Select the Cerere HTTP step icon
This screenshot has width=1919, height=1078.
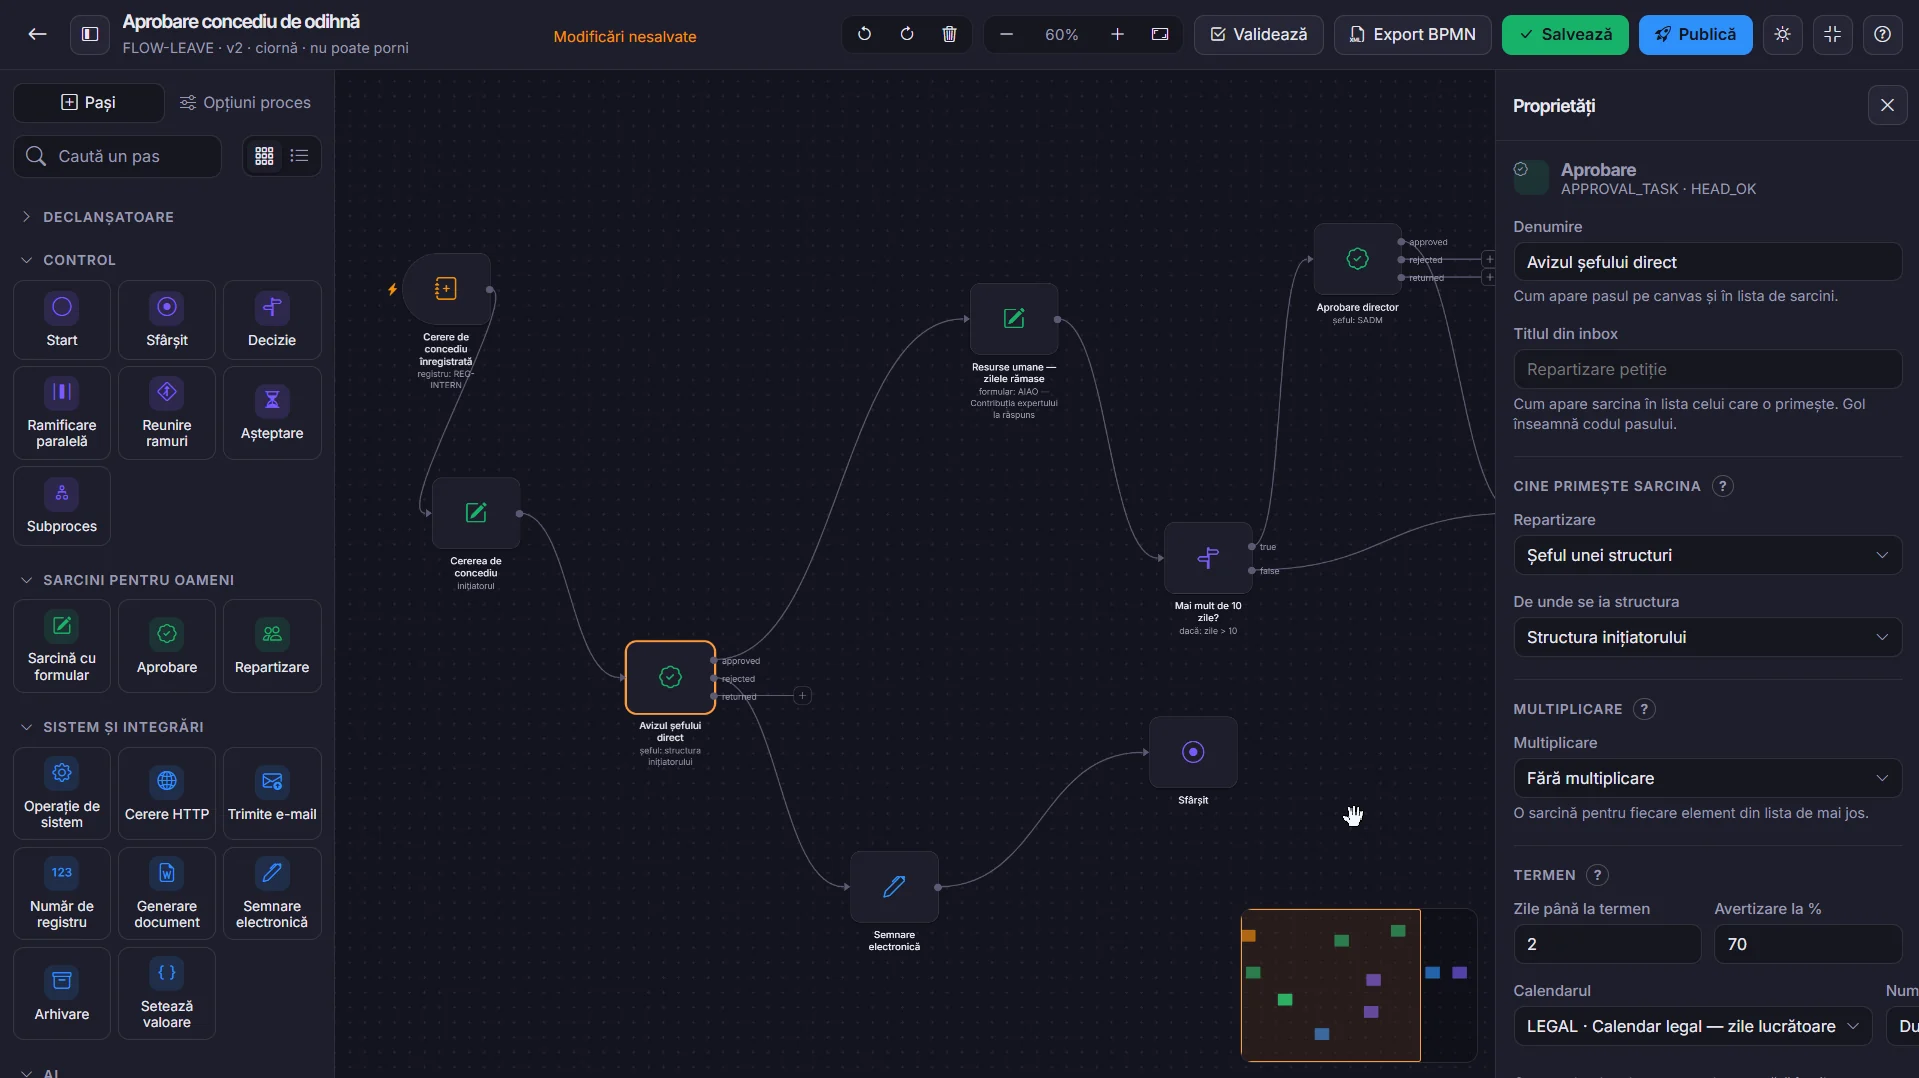(x=167, y=793)
